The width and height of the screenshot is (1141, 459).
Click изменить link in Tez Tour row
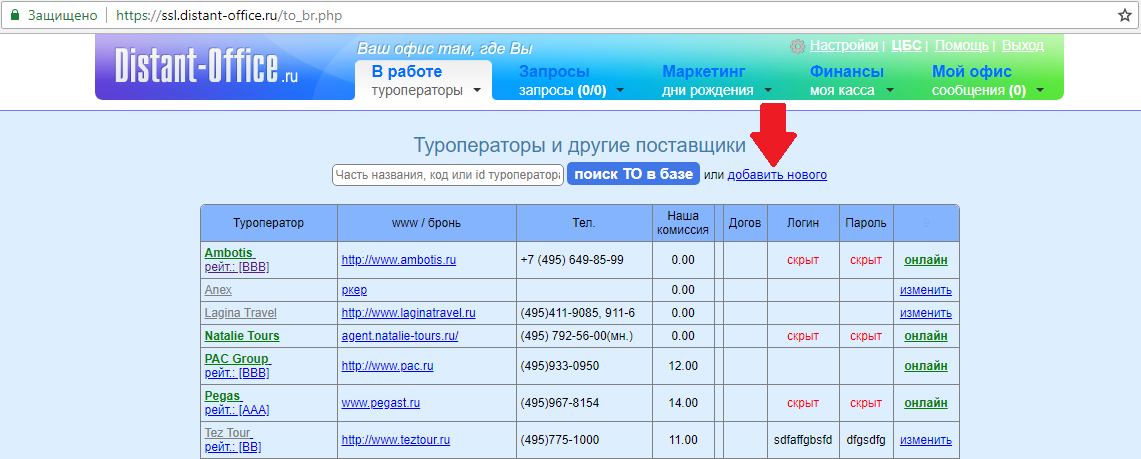(x=926, y=440)
